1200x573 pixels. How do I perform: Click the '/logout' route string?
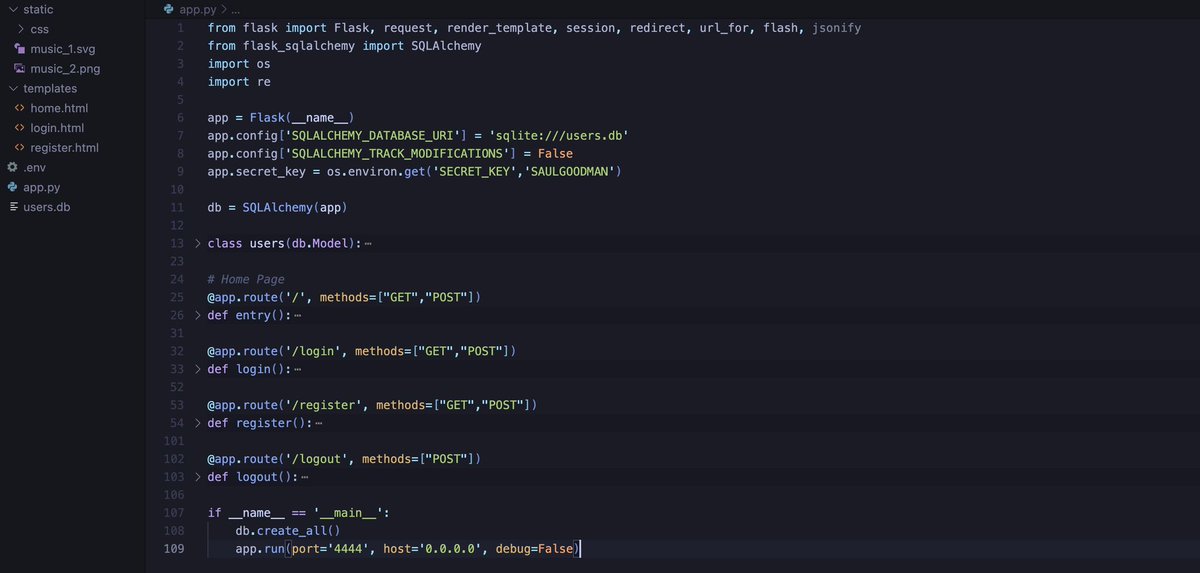(x=320, y=459)
